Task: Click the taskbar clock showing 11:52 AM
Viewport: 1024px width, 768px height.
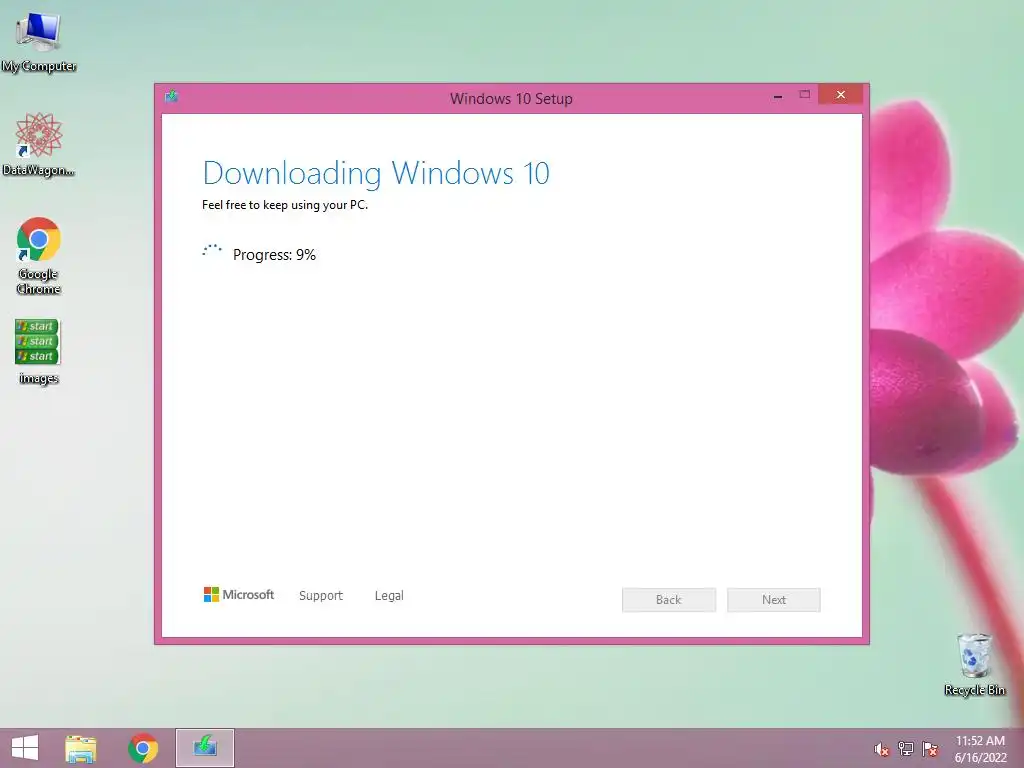Action: click(980, 748)
